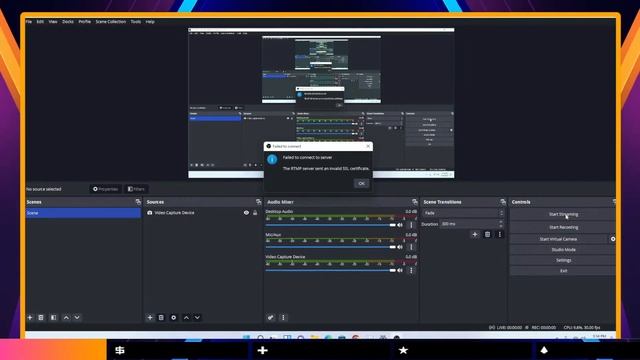Open the virtual camera settings gear icon

(x=613, y=239)
